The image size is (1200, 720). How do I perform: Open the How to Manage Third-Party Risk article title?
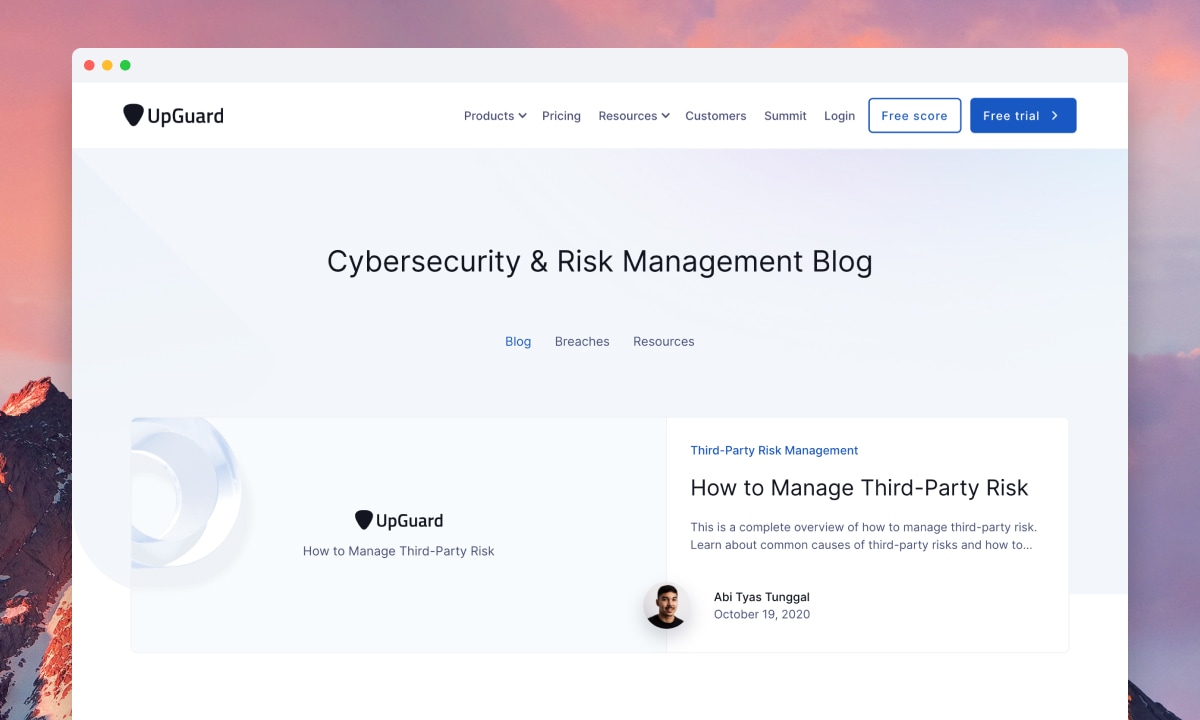click(x=859, y=488)
